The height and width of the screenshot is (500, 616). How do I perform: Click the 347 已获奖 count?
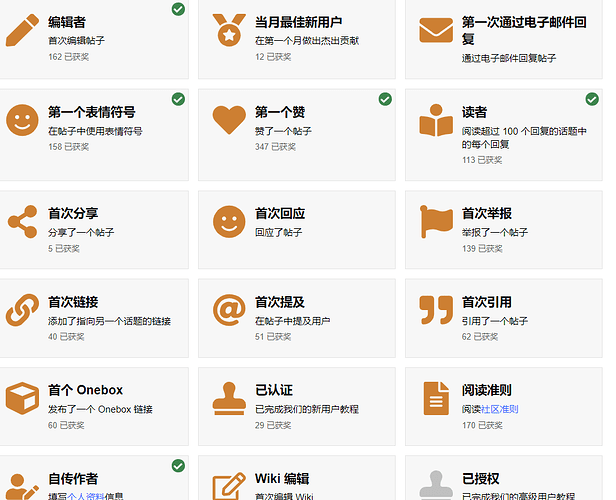pos(275,147)
